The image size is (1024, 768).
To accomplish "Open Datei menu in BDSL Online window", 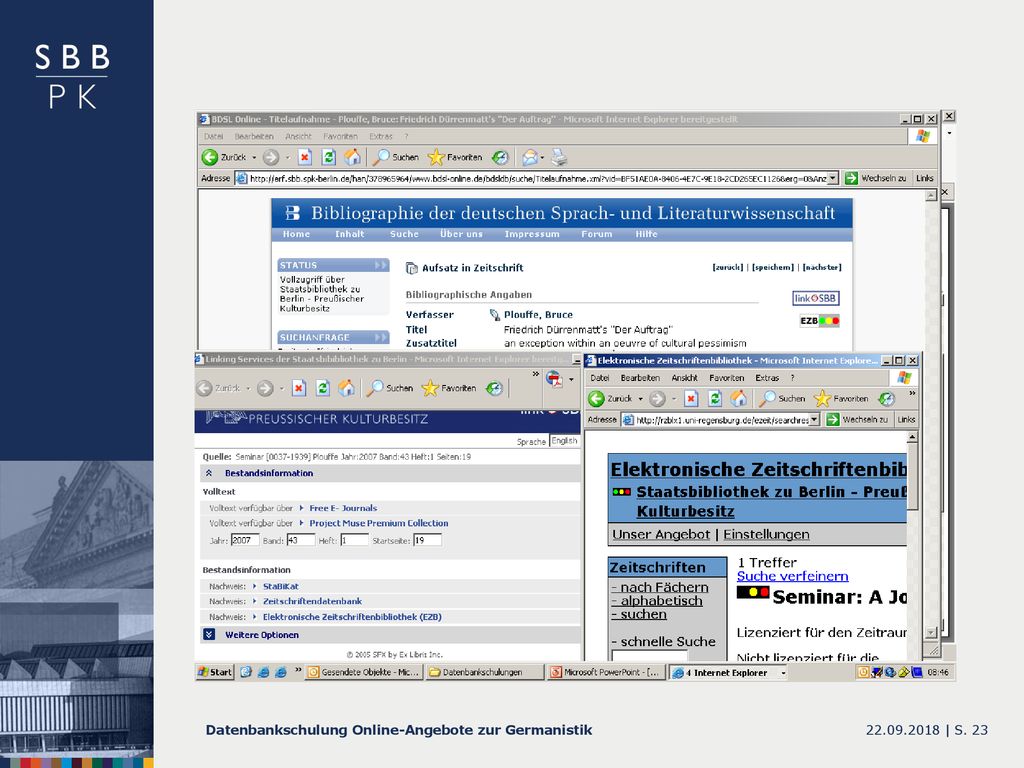I will pyautogui.click(x=213, y=136).
